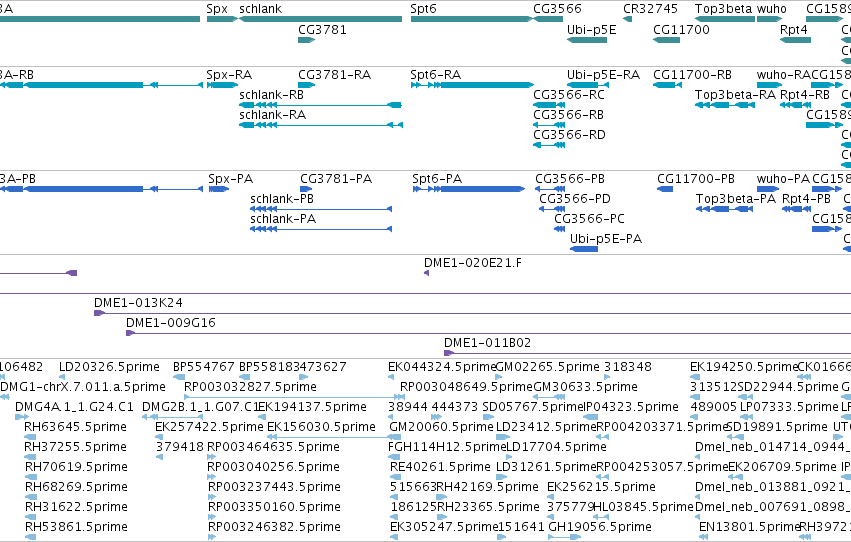Select the Rpt4-PB protein feature
Viewport: 851px width, 542px height.
tap(796, 209)
